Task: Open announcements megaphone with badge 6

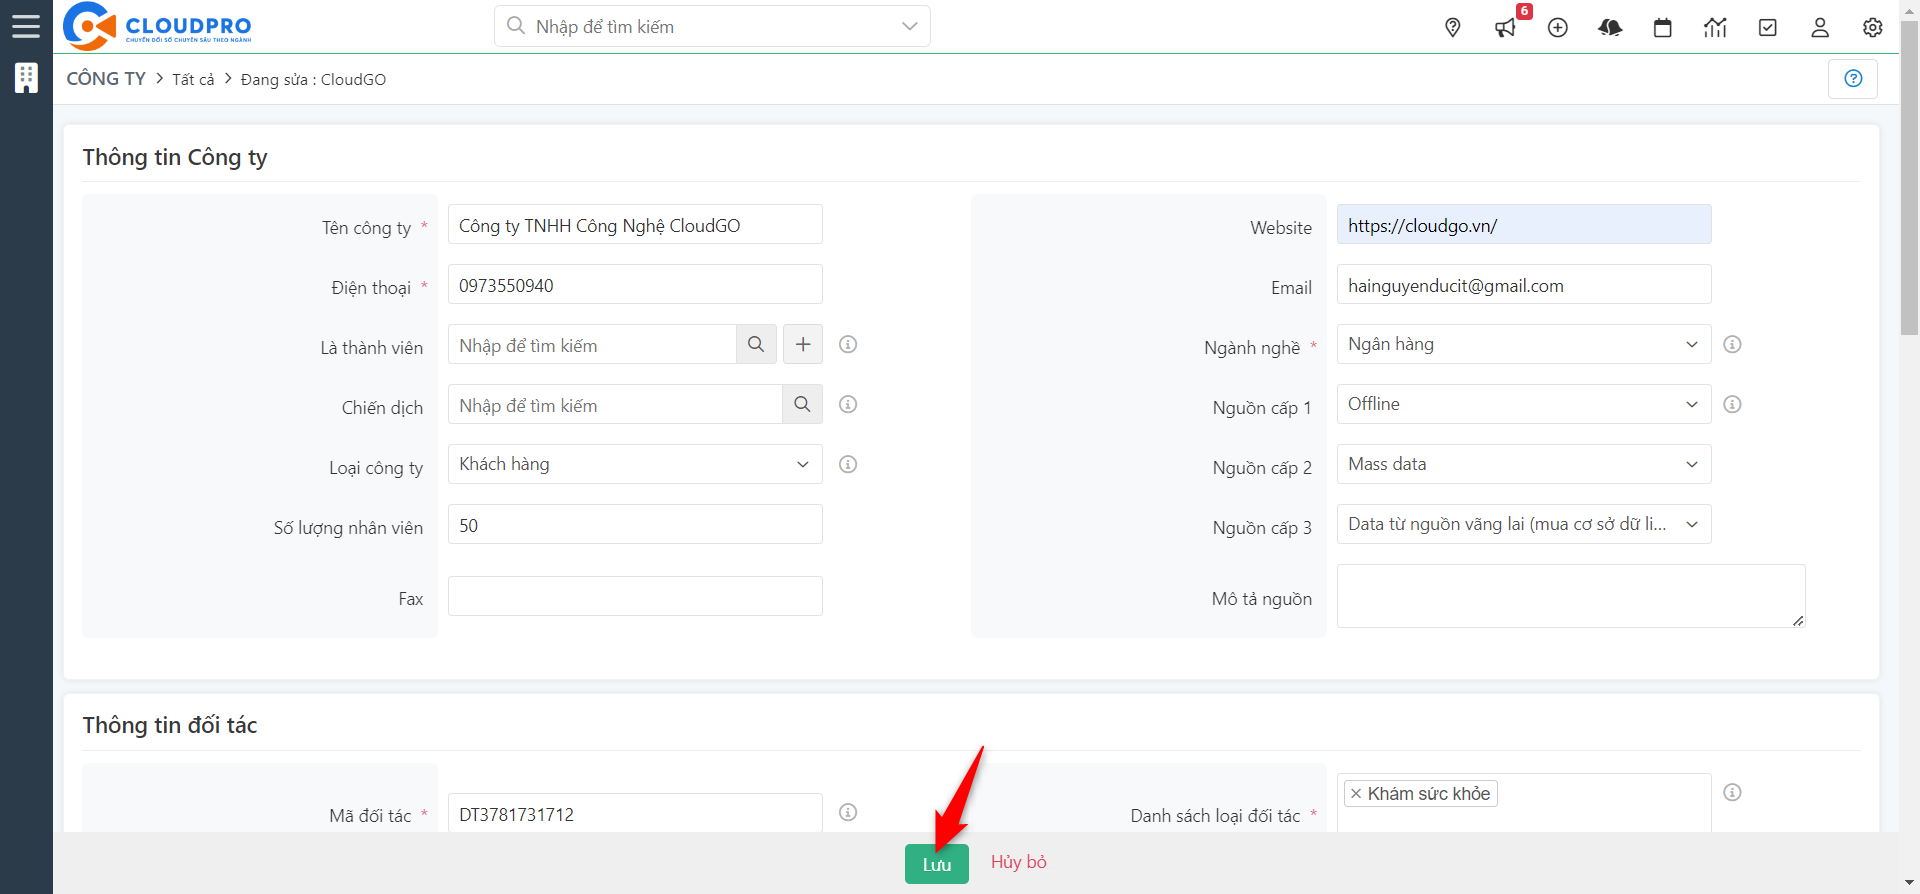Action: [1506, 28]
